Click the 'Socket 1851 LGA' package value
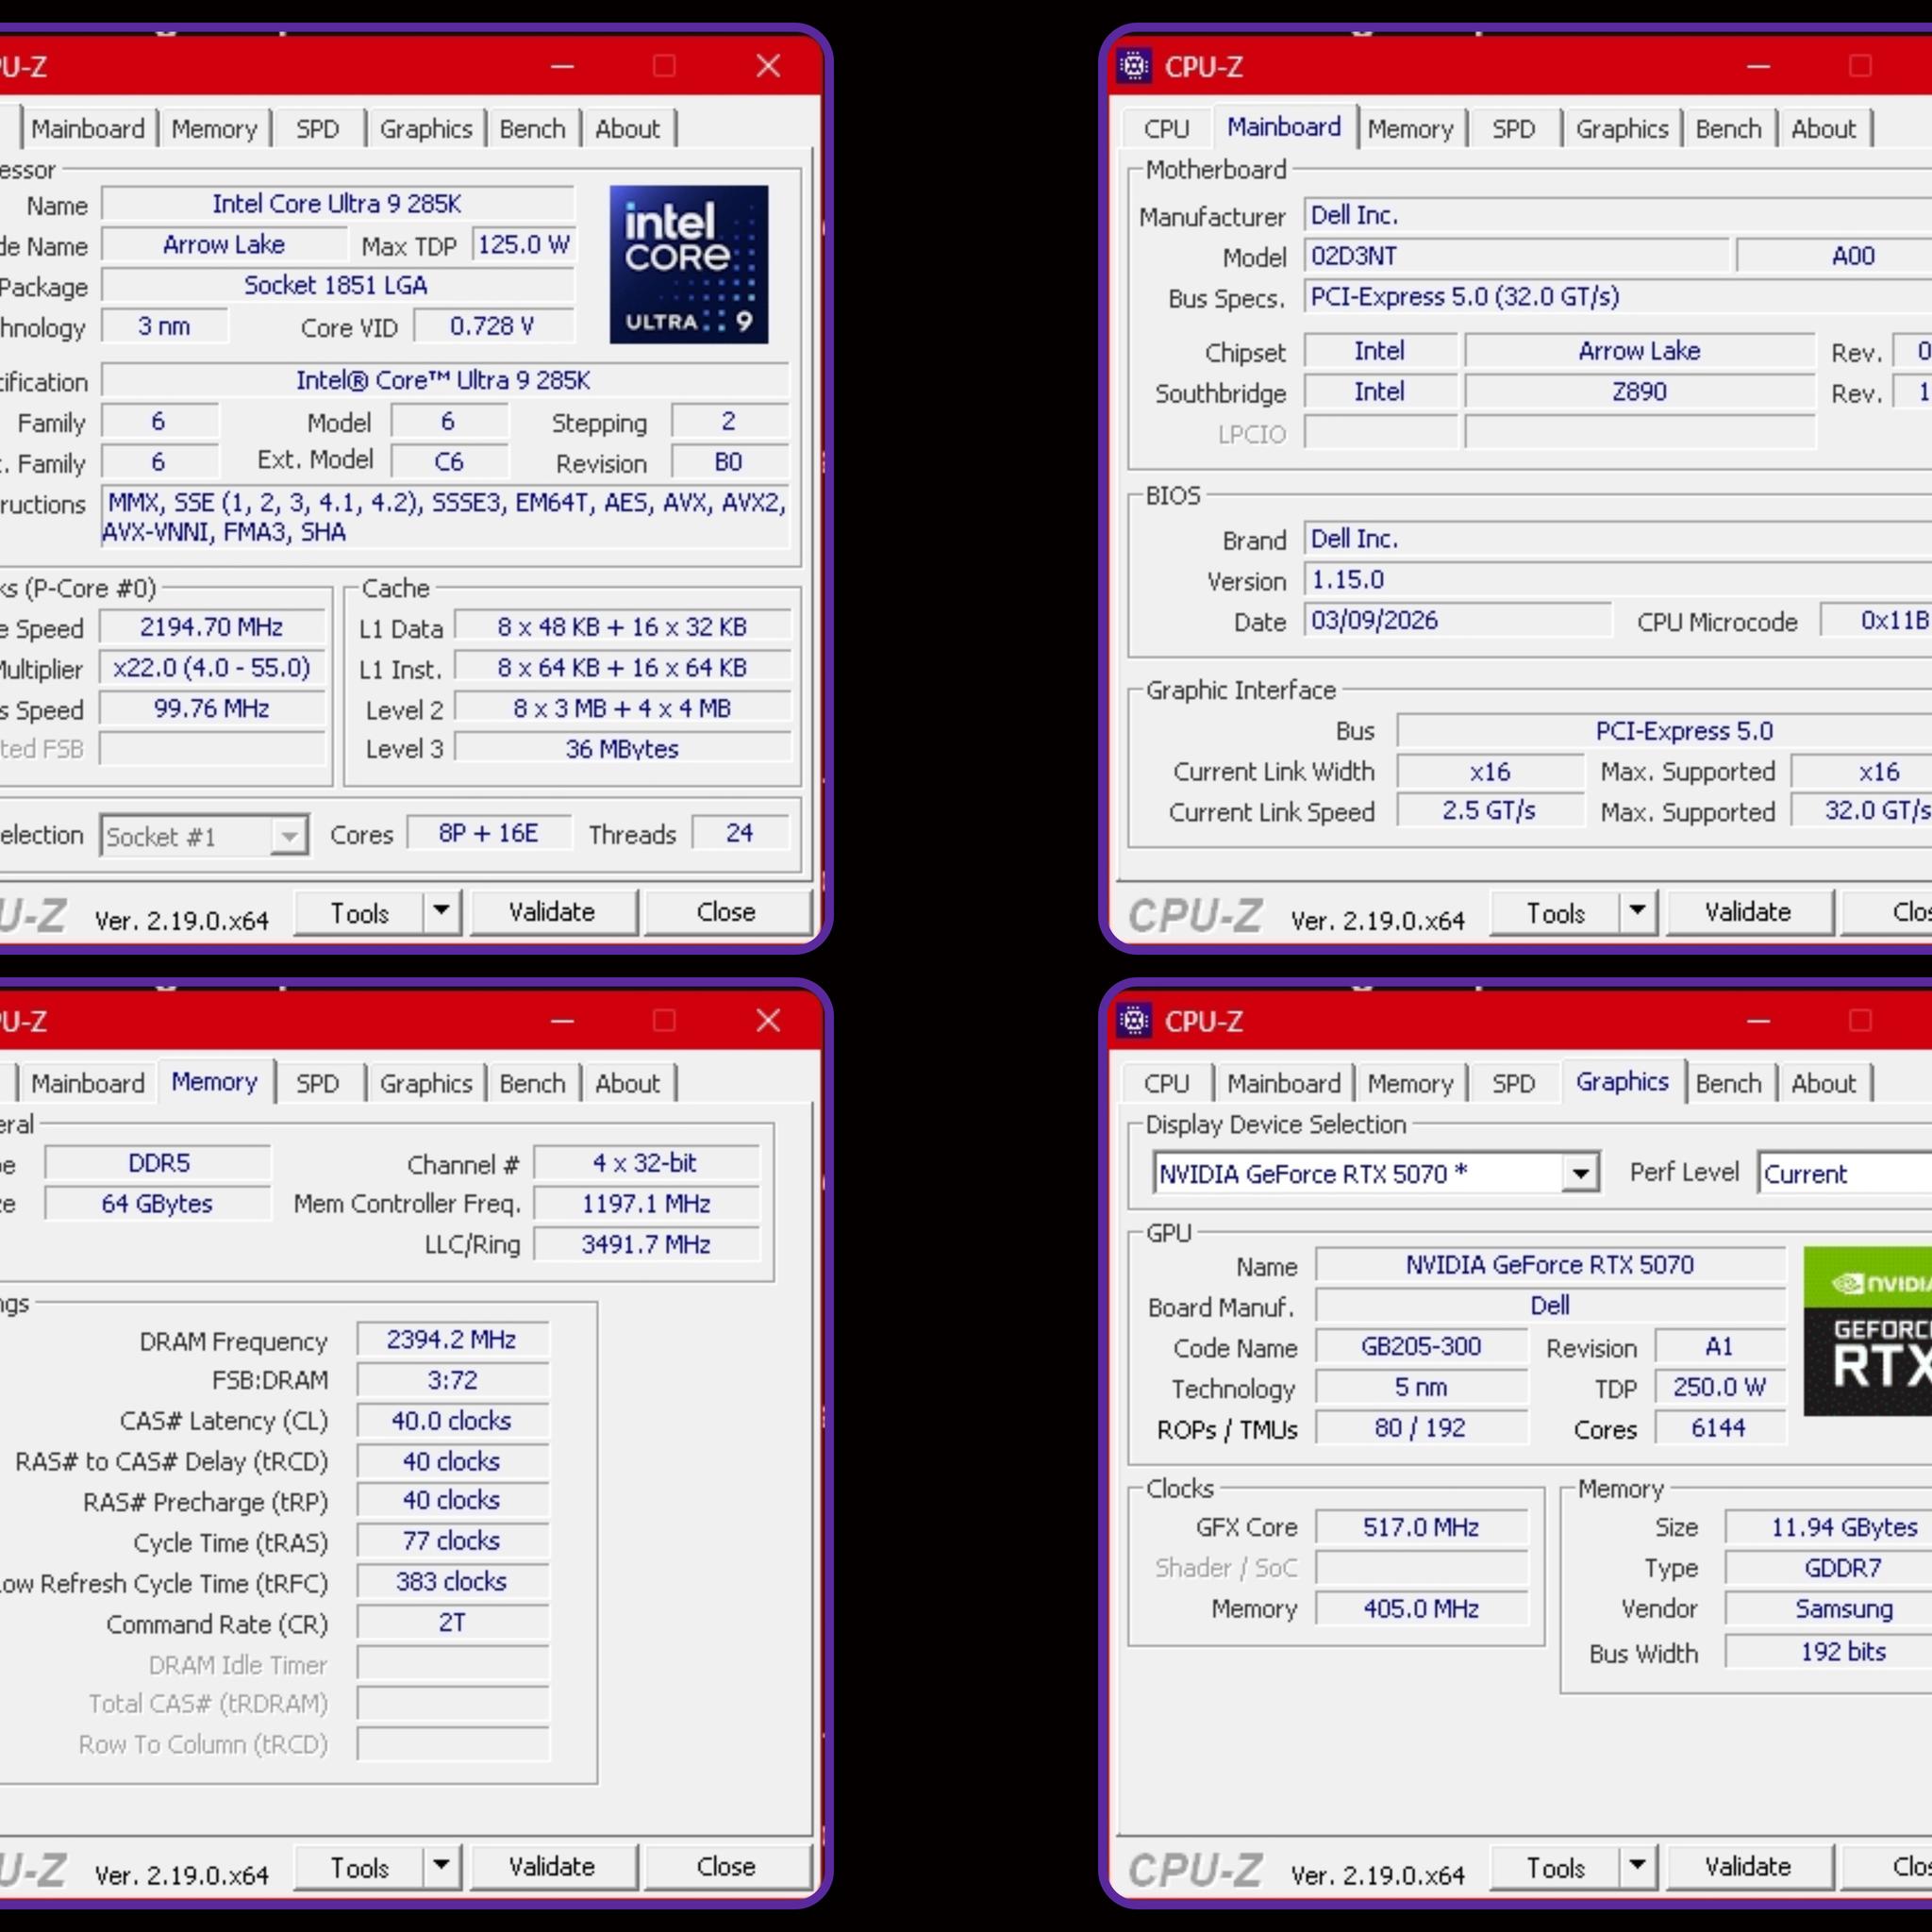 338,286
